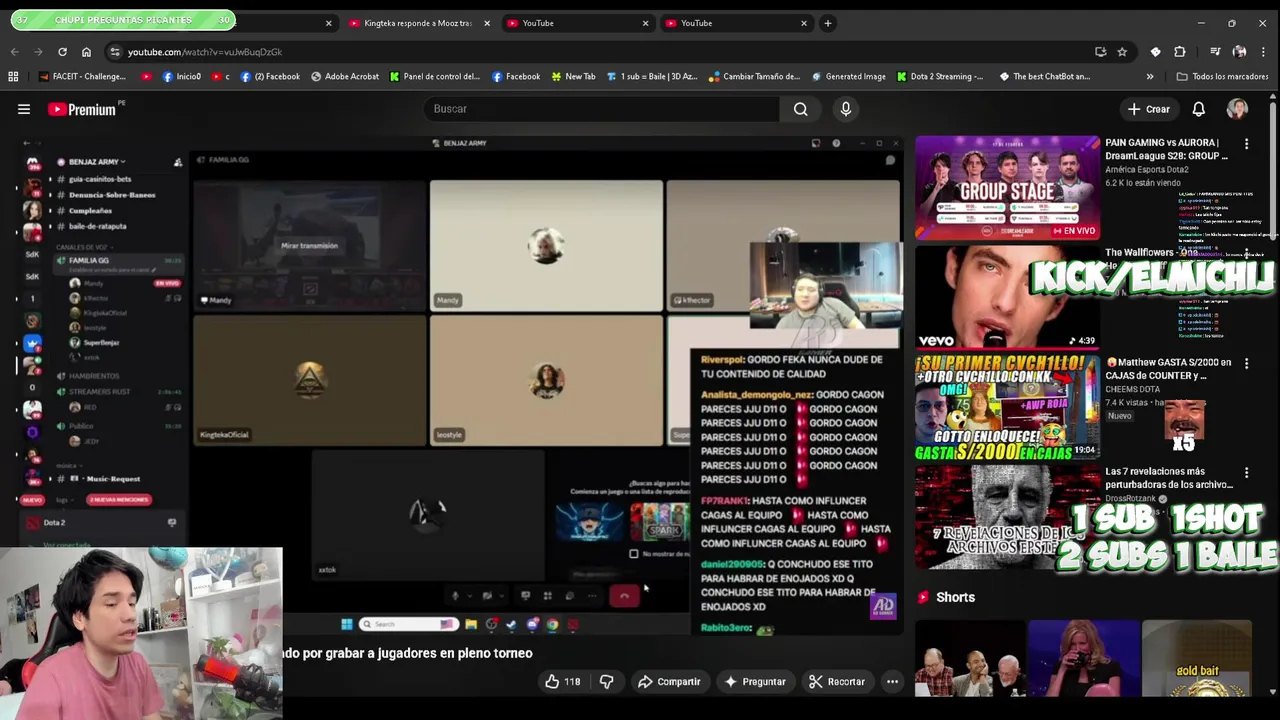Viewport: 1280px width, 720px height.
Task: Open the YouTube account avatar menu
Action: coord(1238,109)
